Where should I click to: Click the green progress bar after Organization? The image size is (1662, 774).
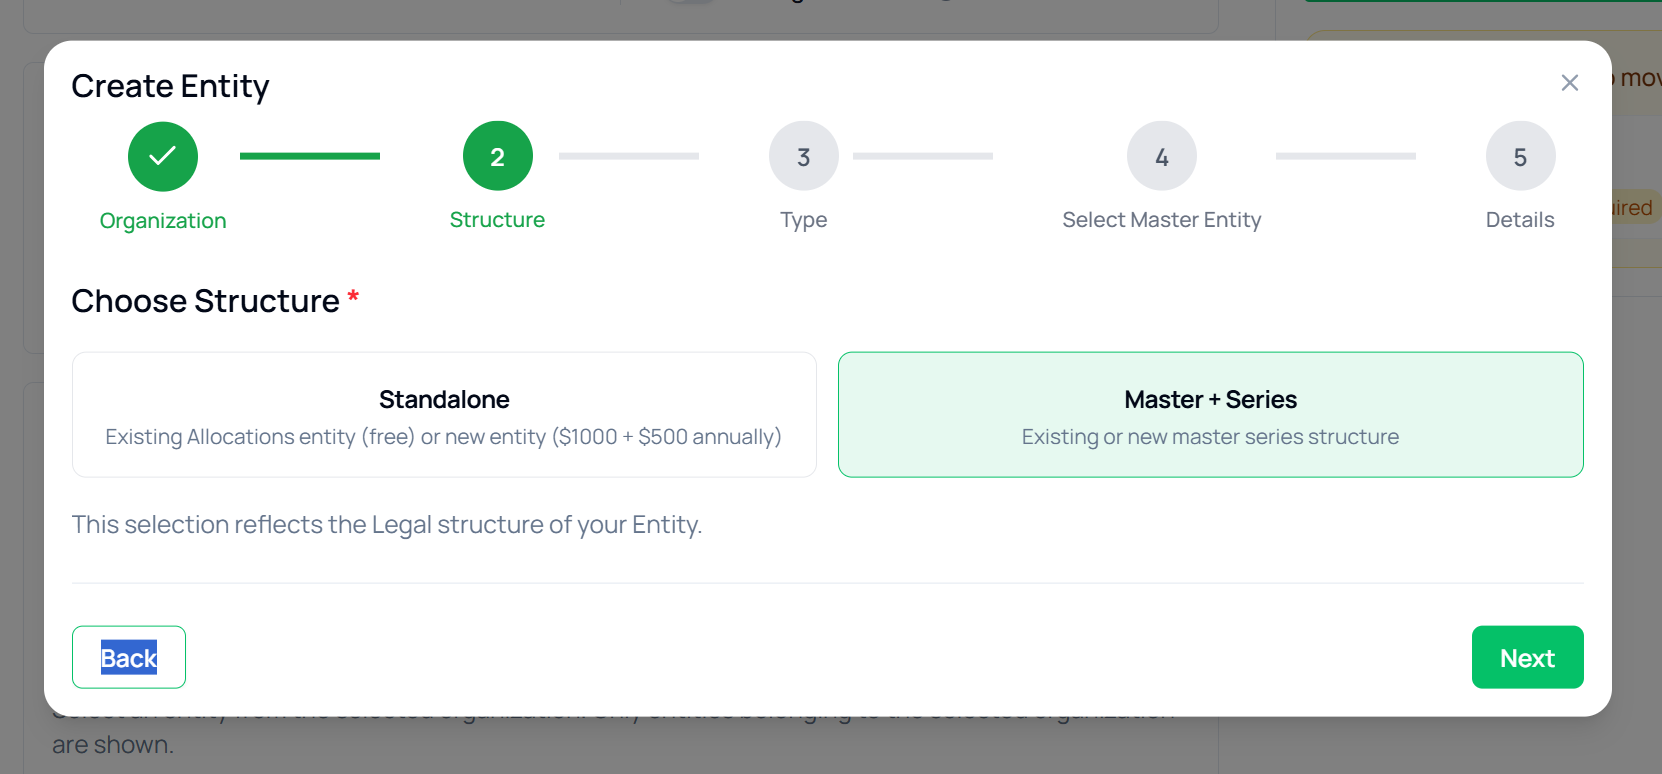[x=310, y=156]
